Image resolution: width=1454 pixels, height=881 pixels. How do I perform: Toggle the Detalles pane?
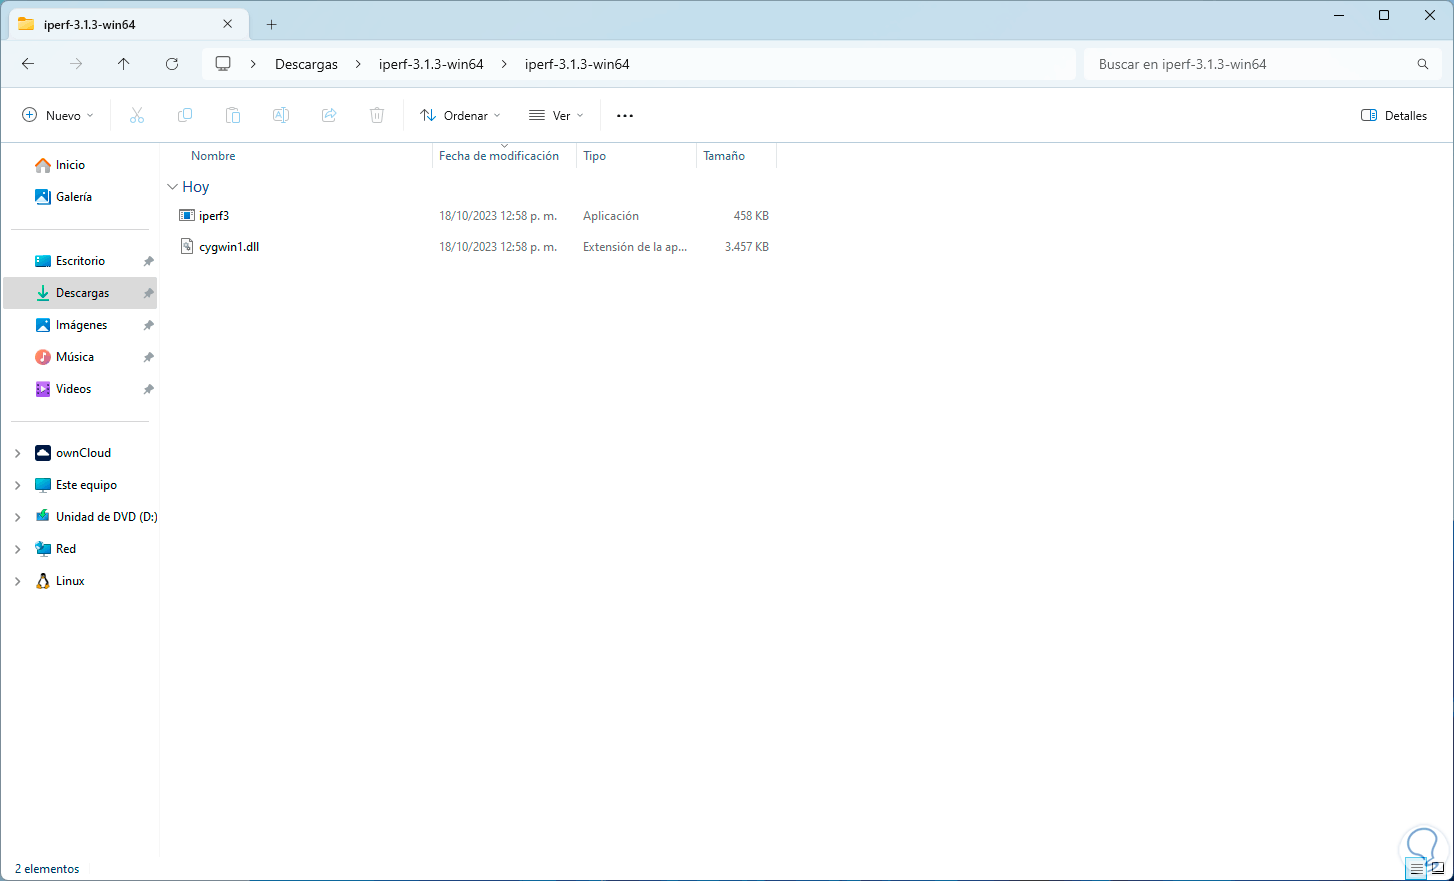[1394, 115]
